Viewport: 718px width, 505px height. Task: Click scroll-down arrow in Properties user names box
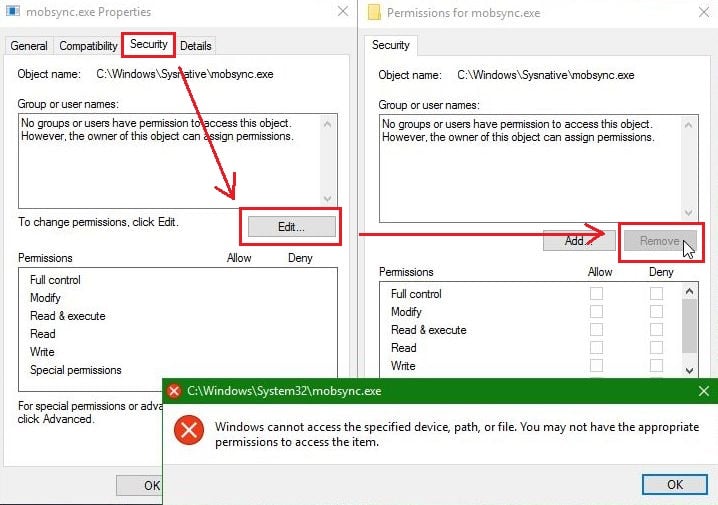click(x=327, y=199)
